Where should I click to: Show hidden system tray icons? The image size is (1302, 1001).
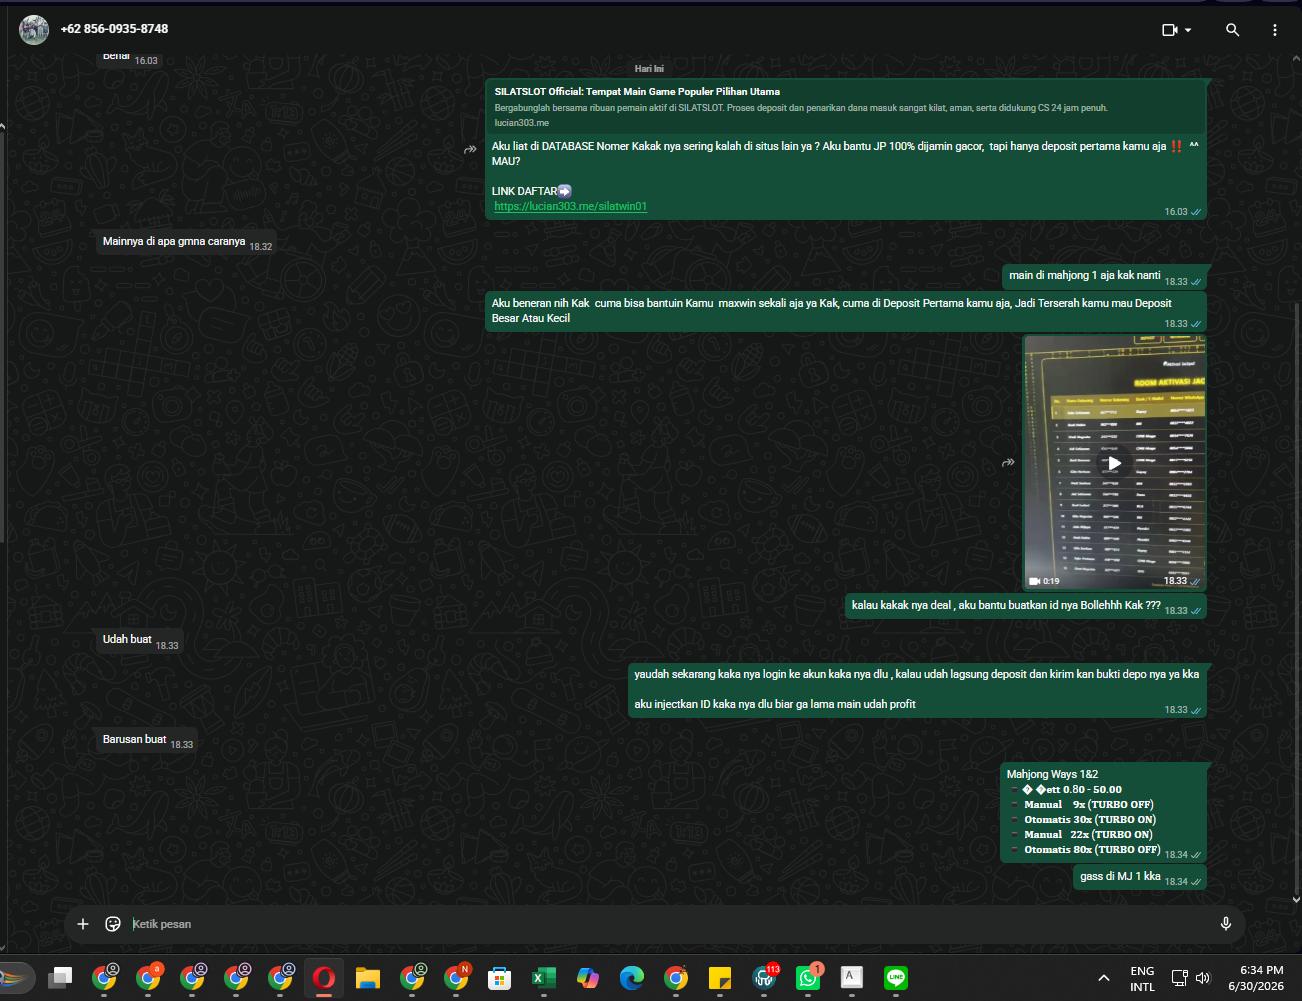[1103, 978]
